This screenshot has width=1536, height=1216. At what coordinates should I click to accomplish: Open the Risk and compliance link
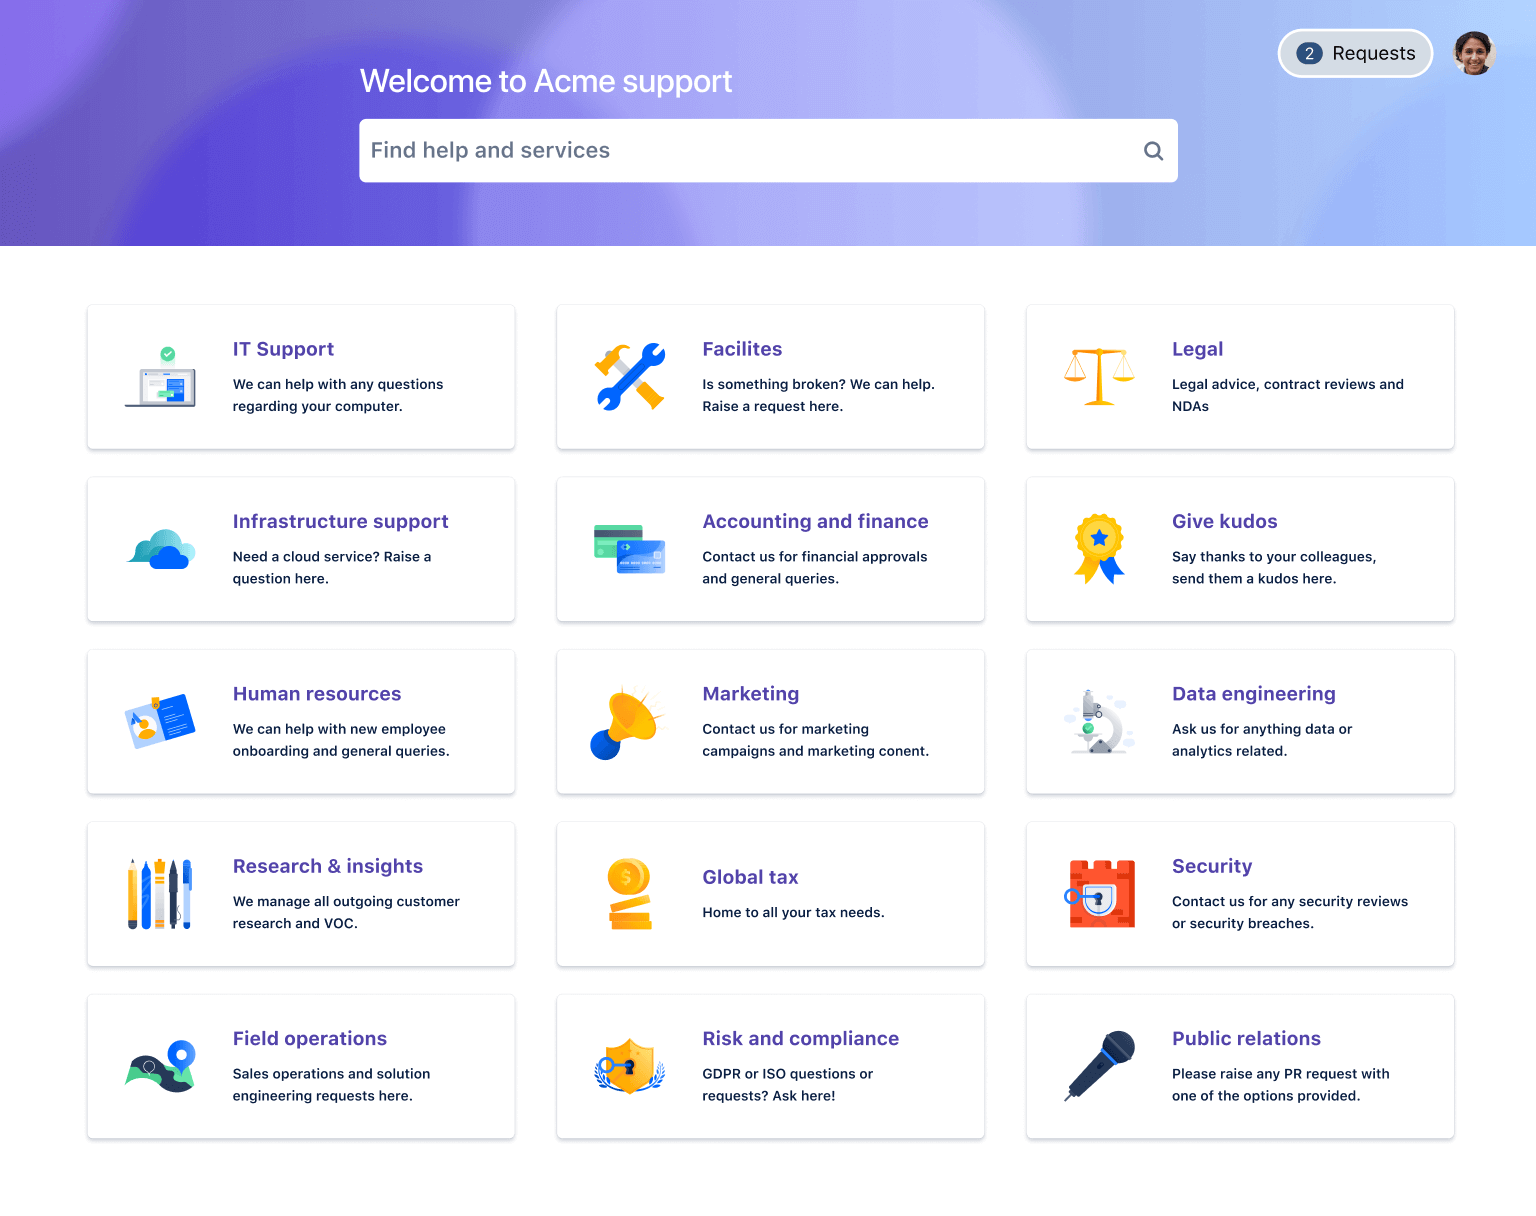pyautogui.click(x=800, y=1039)
